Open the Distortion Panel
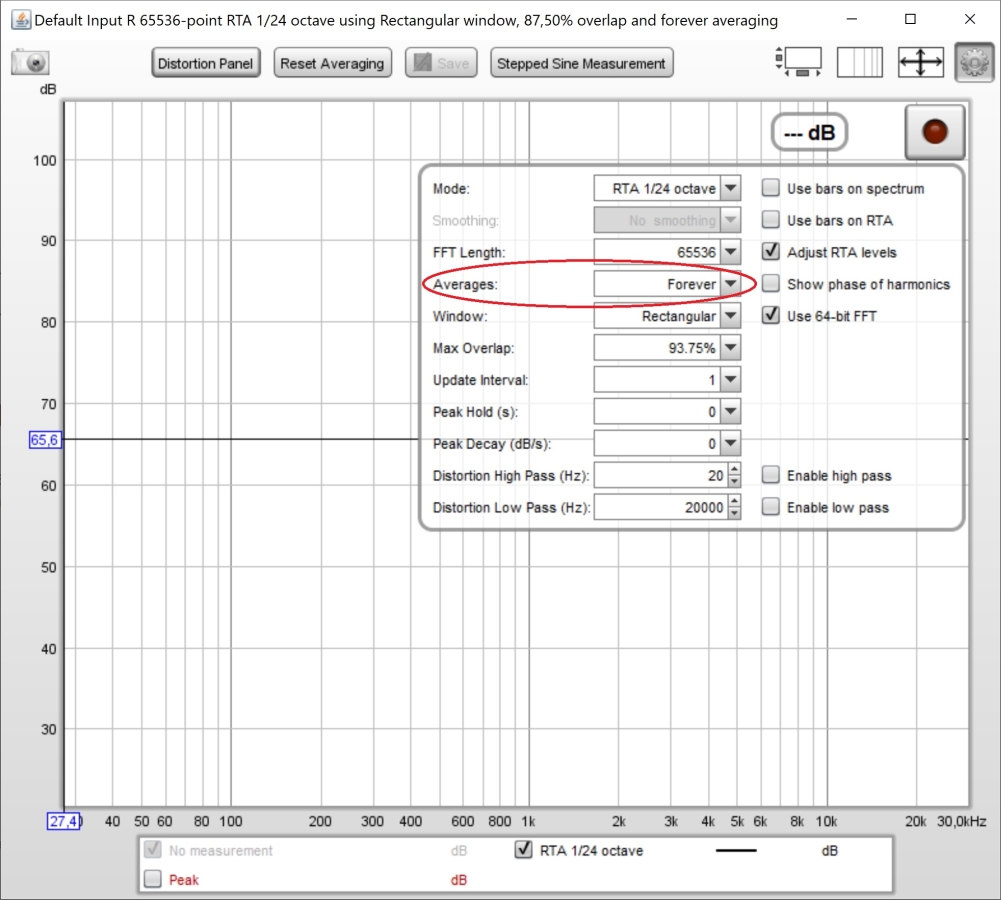Image resolution: width=1001 pixels, height=900 pixels. tap(206, 63)
